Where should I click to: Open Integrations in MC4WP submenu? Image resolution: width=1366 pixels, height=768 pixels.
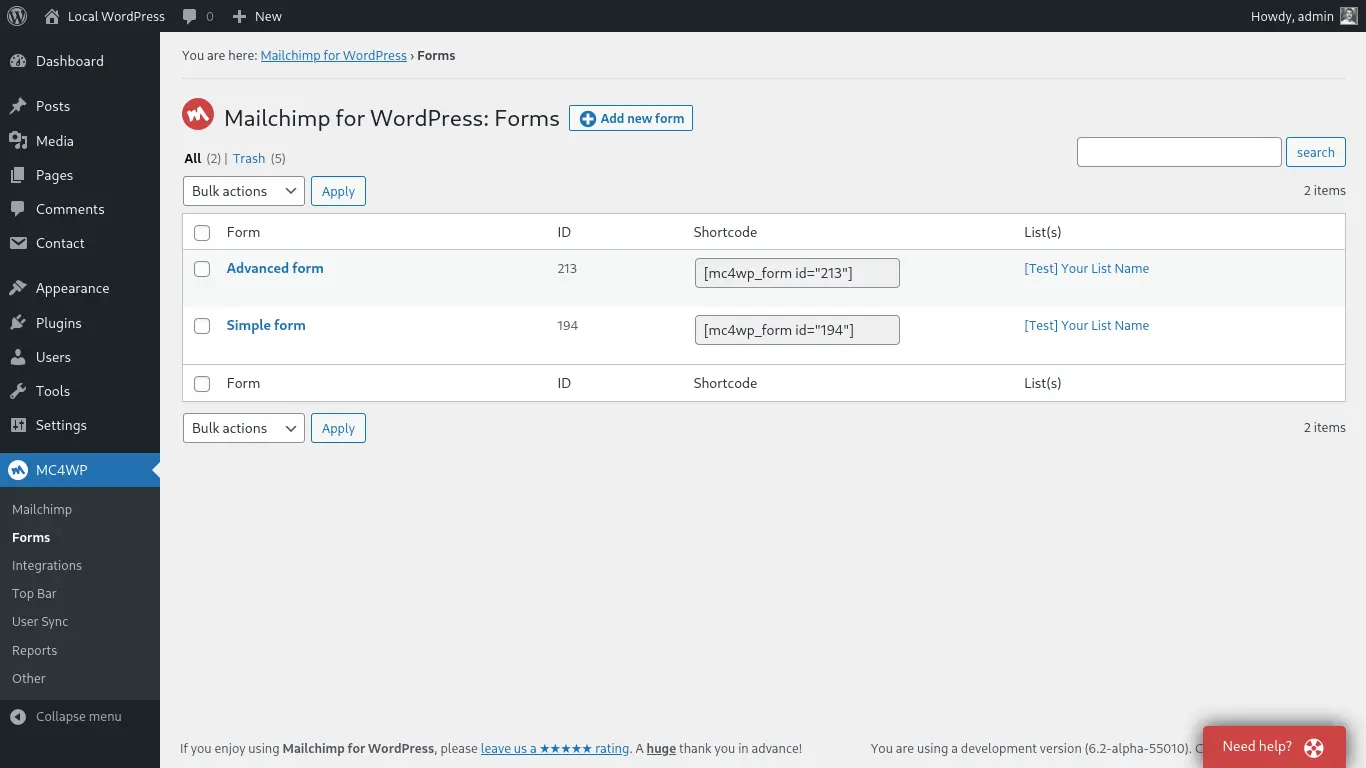pyautogui.click(x=47, y=565)
